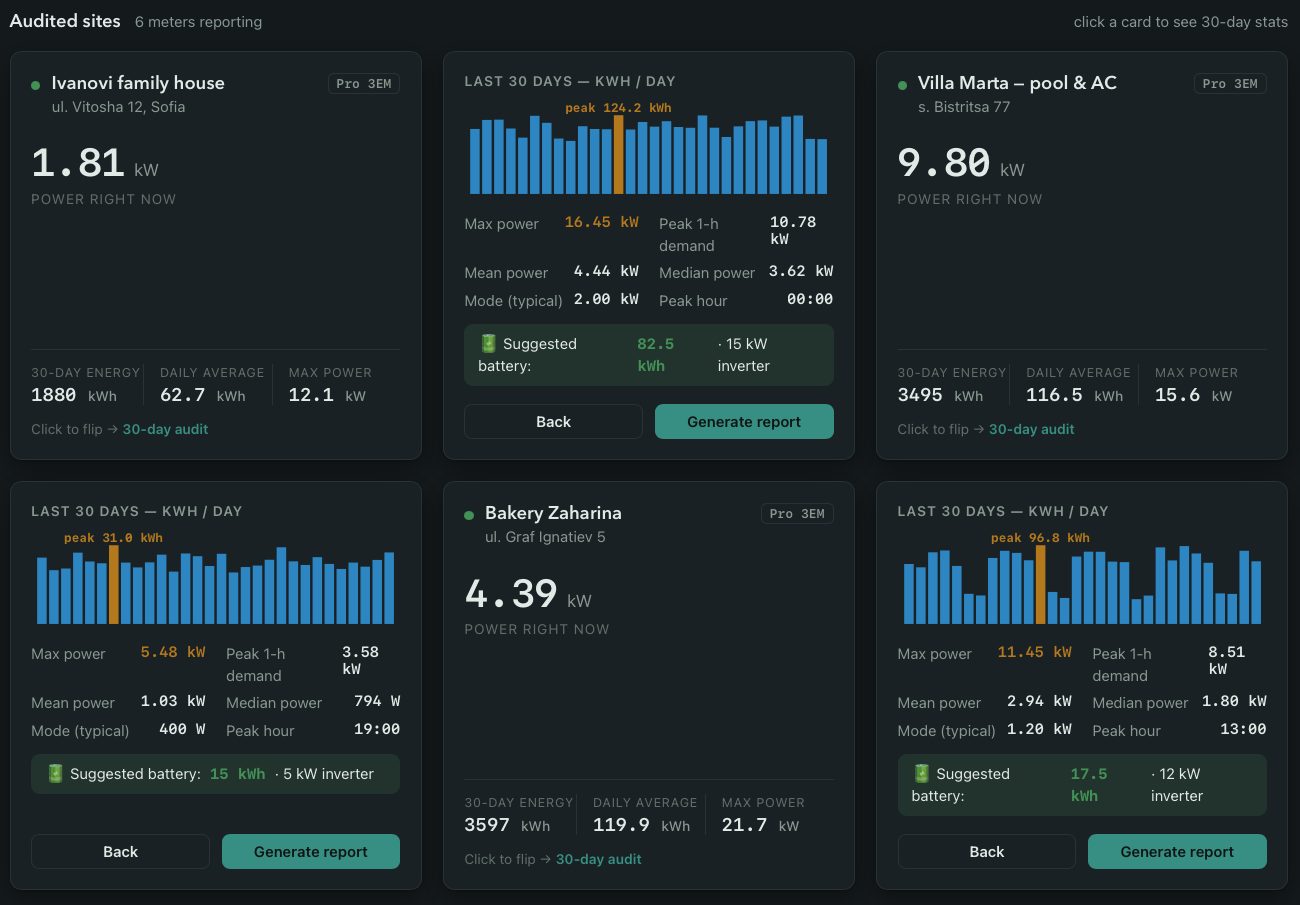Click the address ul. Graf Ignatiev 5
1300x905 pixels.
coord(545,537)
